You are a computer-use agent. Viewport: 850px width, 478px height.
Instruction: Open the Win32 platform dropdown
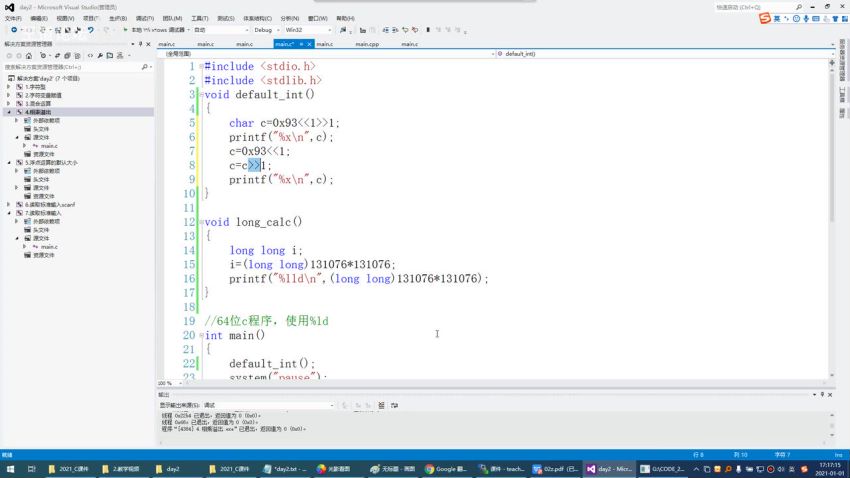point(300,30)
